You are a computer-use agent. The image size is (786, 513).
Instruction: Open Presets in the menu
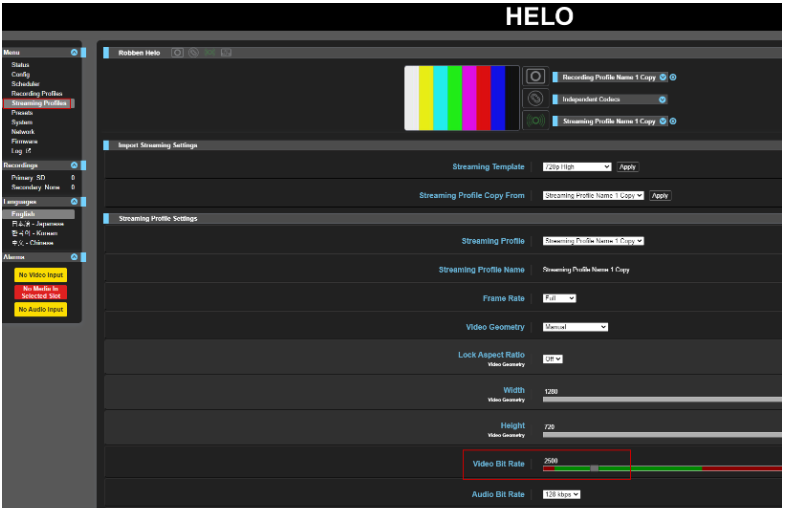(x=22, y=112)
